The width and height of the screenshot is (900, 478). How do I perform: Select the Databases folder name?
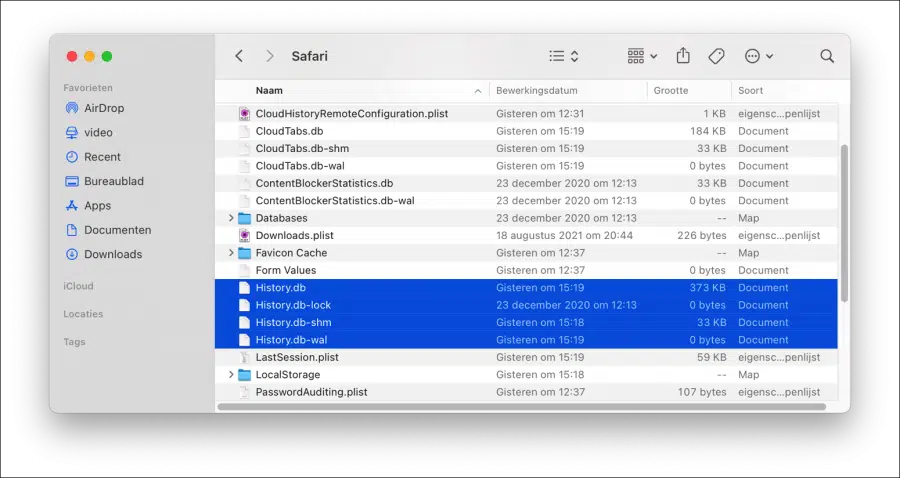pos(281,218)
